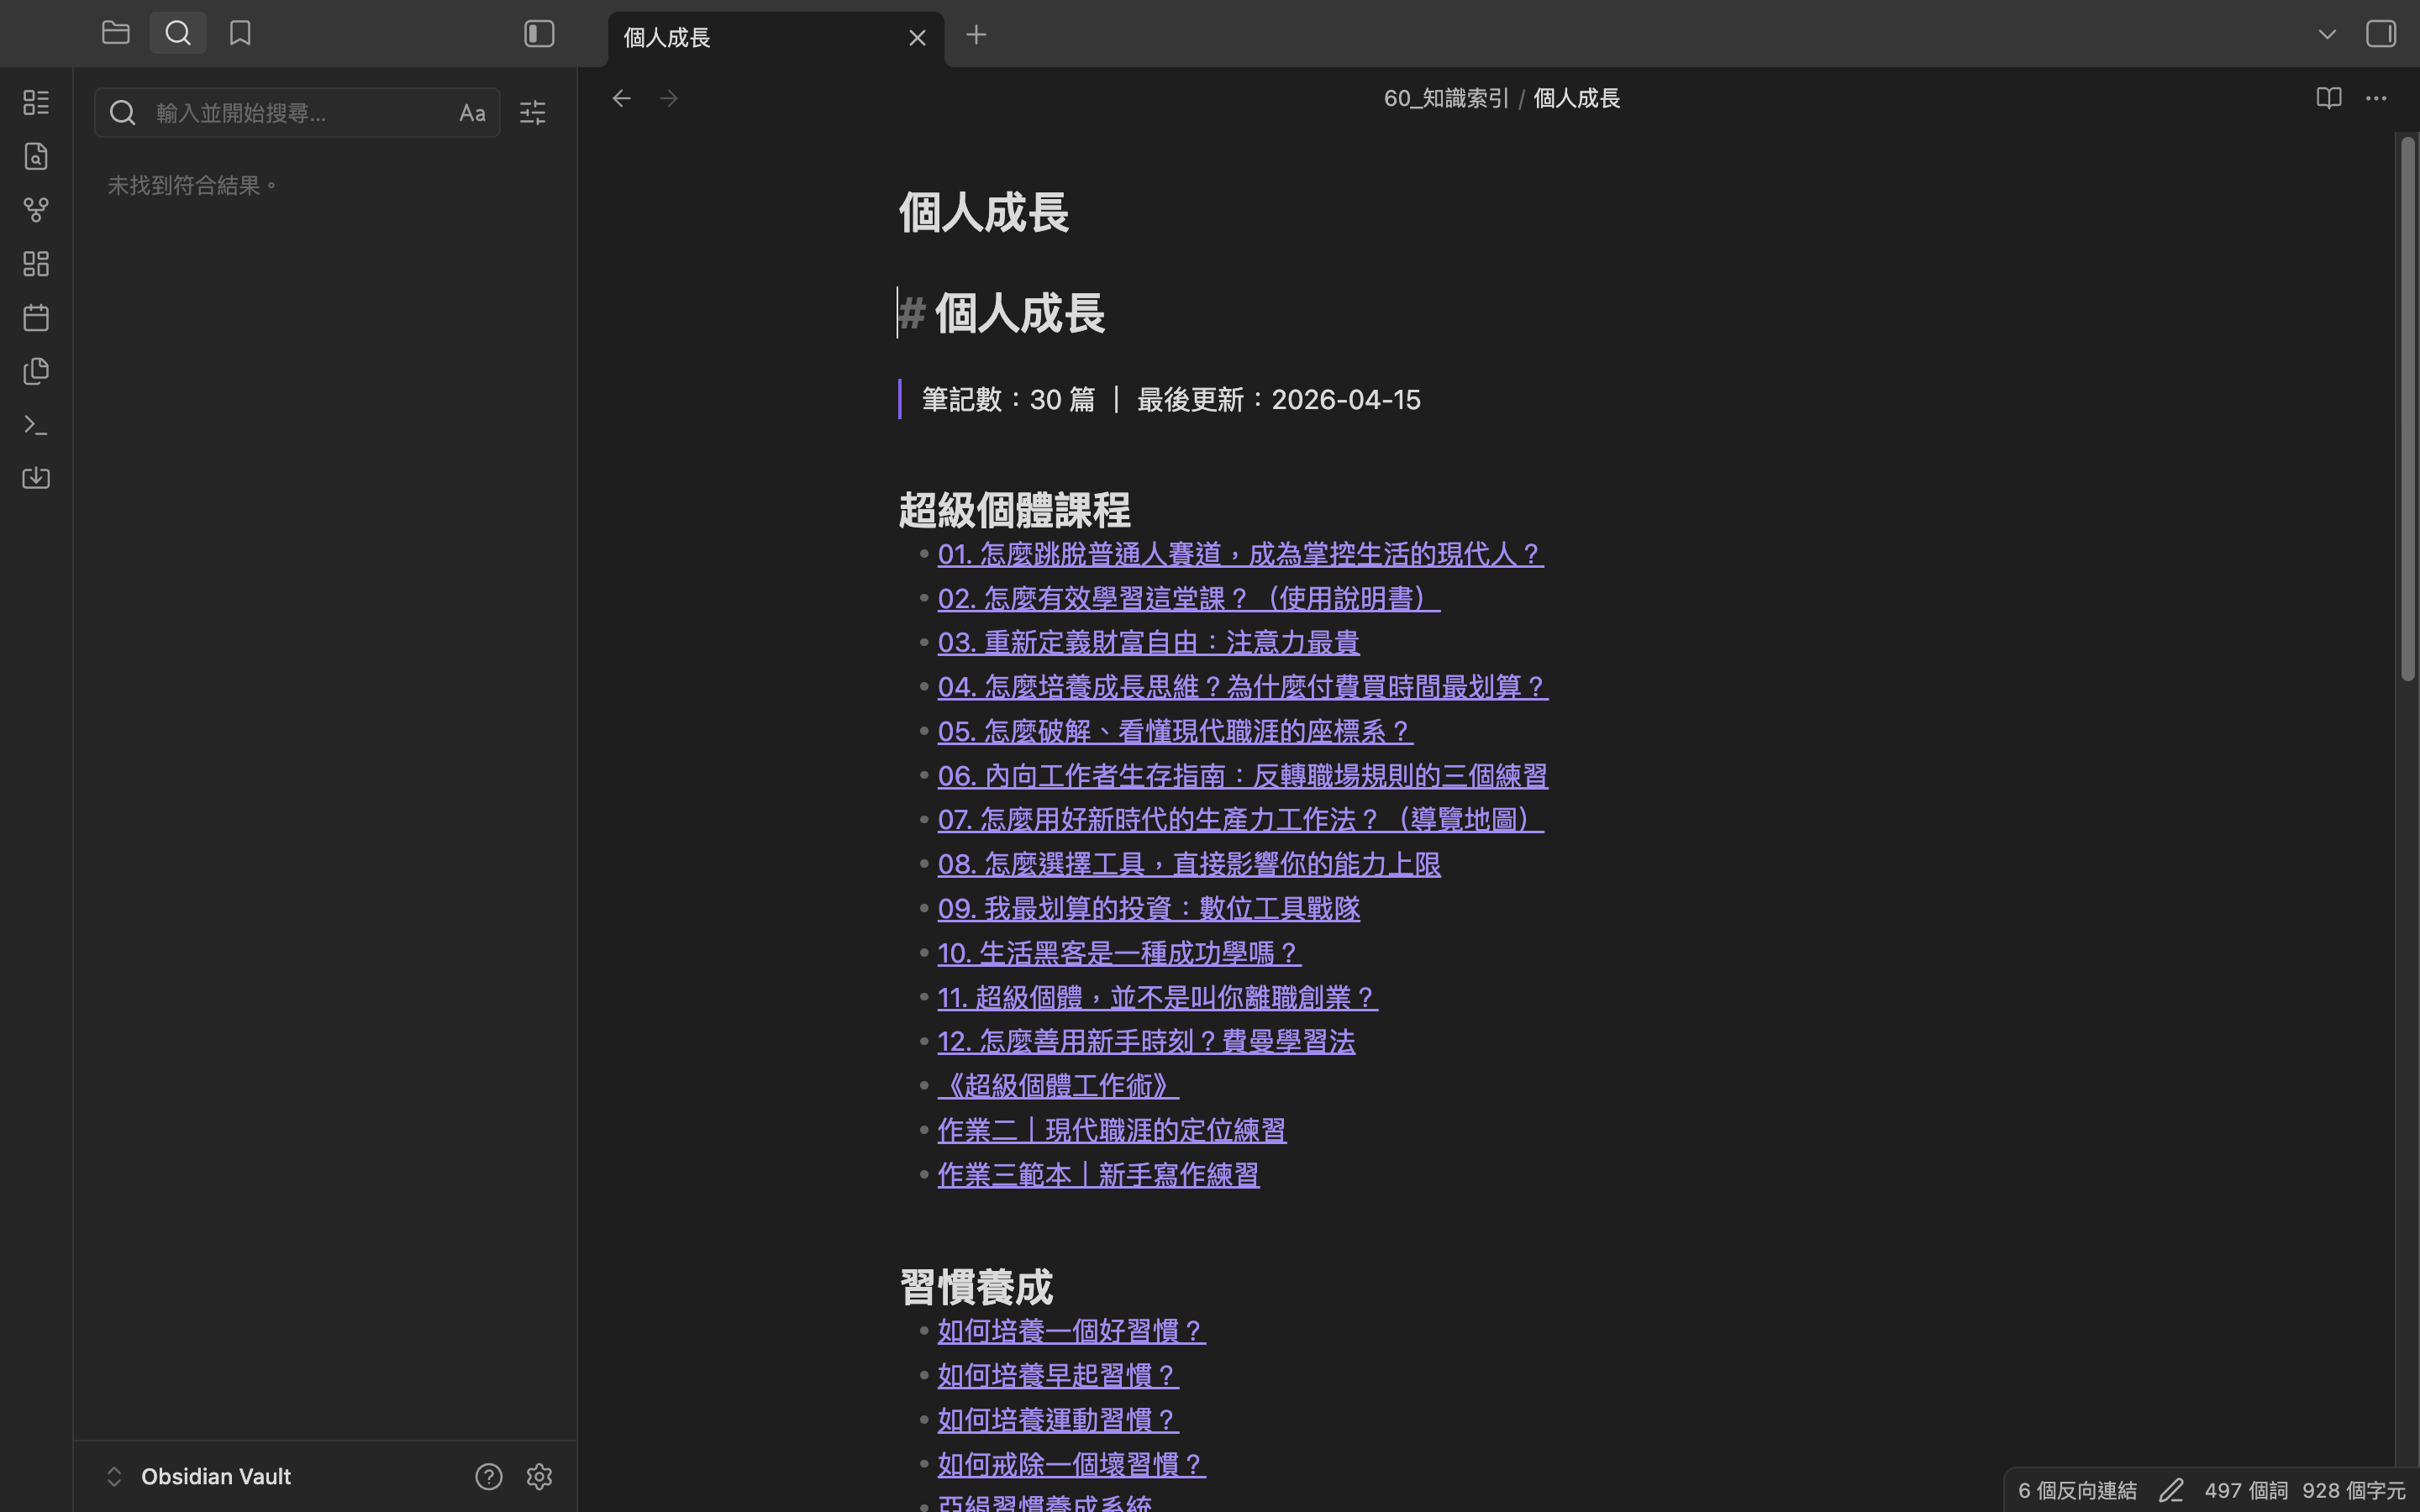
Task: Click the 超級個體課程 heading
Action: (x=1014, y=510)
